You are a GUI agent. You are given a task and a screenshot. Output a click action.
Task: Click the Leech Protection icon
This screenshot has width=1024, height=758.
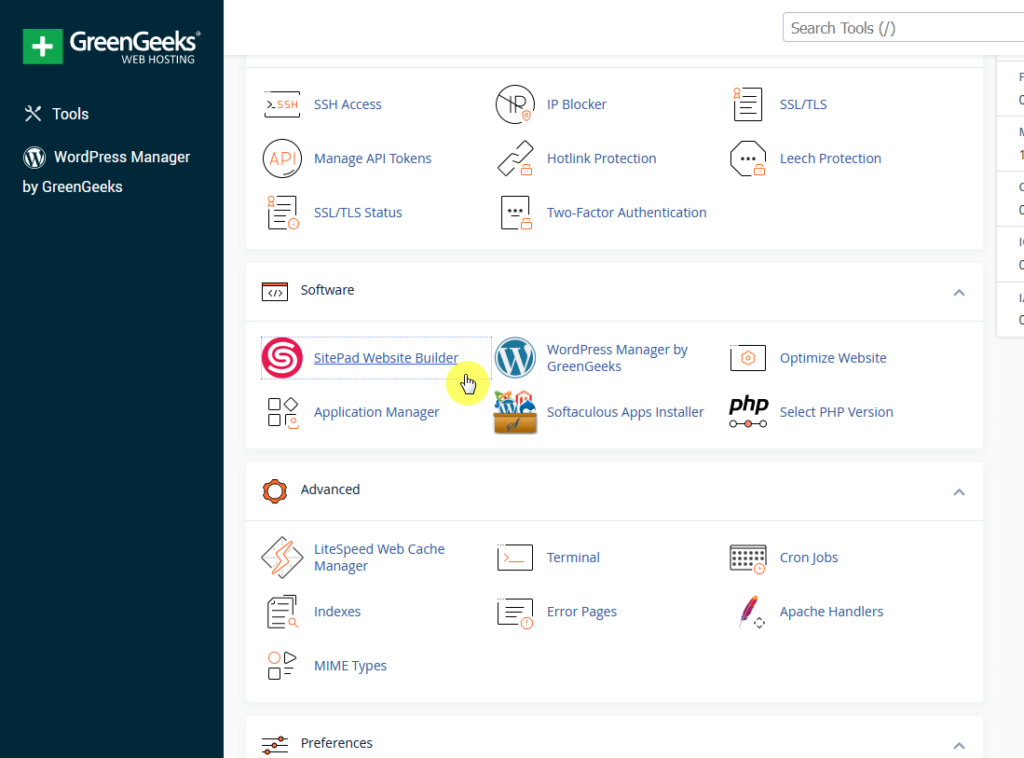point(748,159)
